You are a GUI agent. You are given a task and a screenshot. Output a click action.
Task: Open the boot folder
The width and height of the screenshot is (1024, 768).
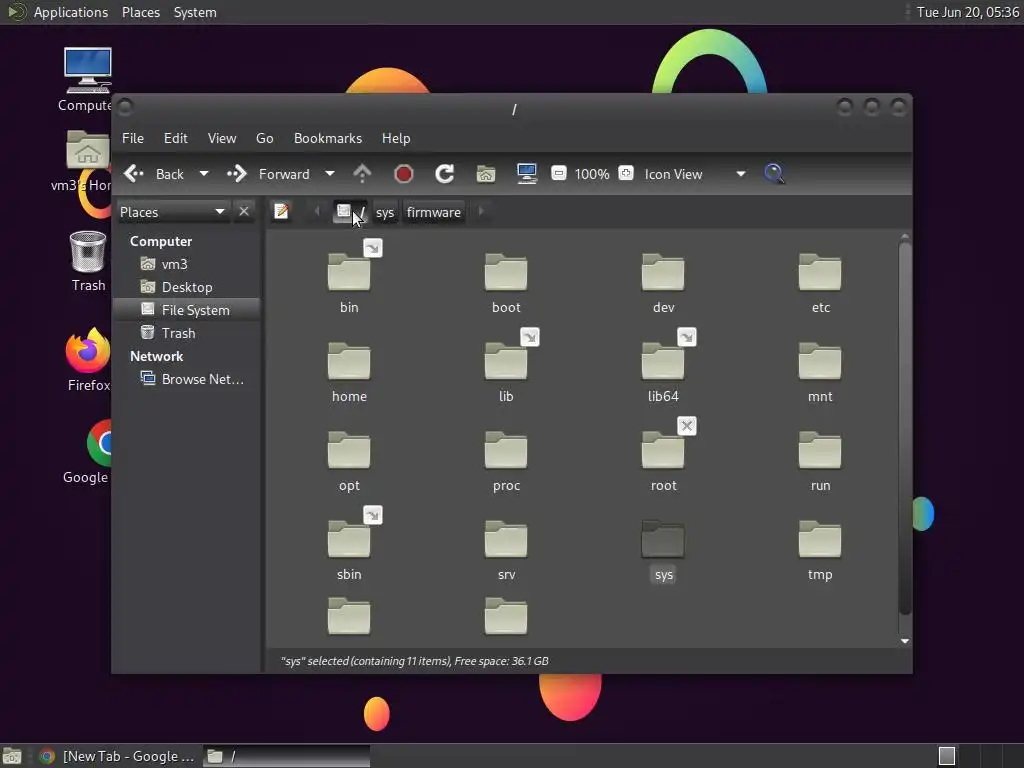(505, 272)
